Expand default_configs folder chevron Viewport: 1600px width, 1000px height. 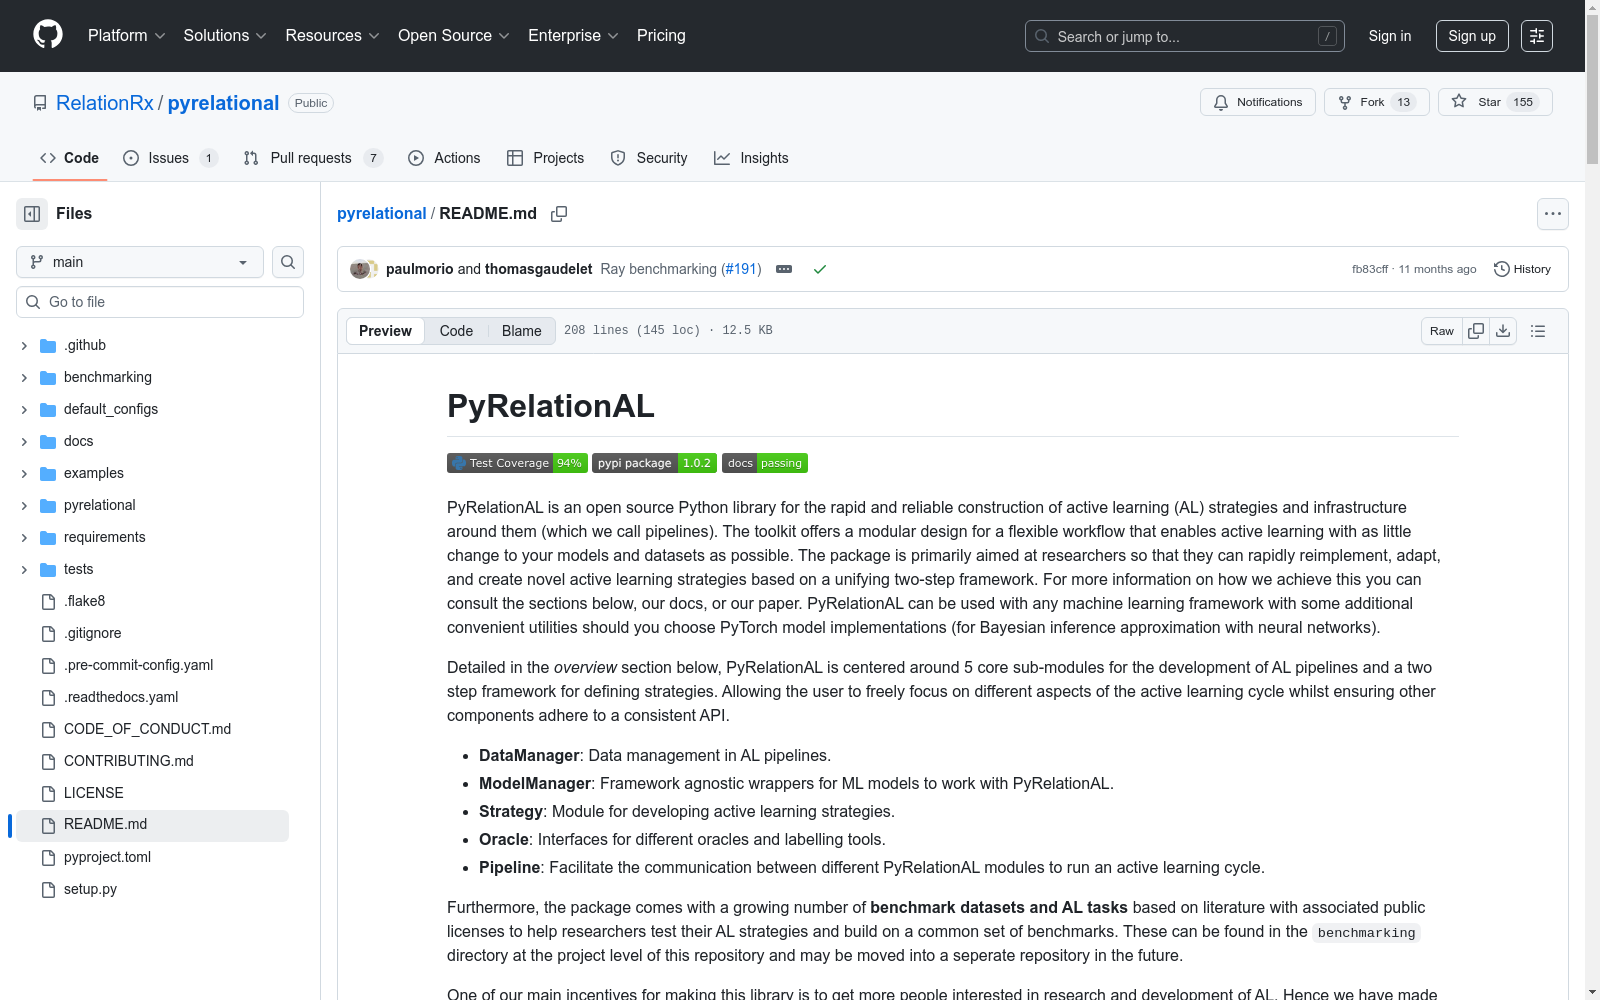click(x=24, y=410)
